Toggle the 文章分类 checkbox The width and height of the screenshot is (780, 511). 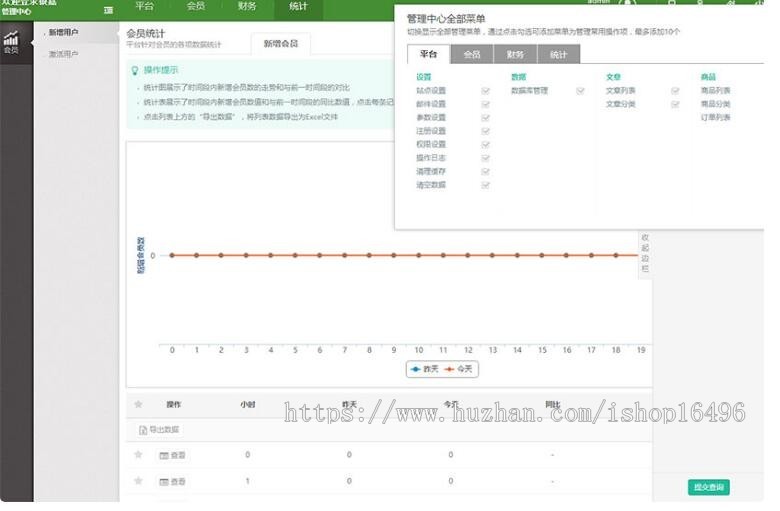675,104
